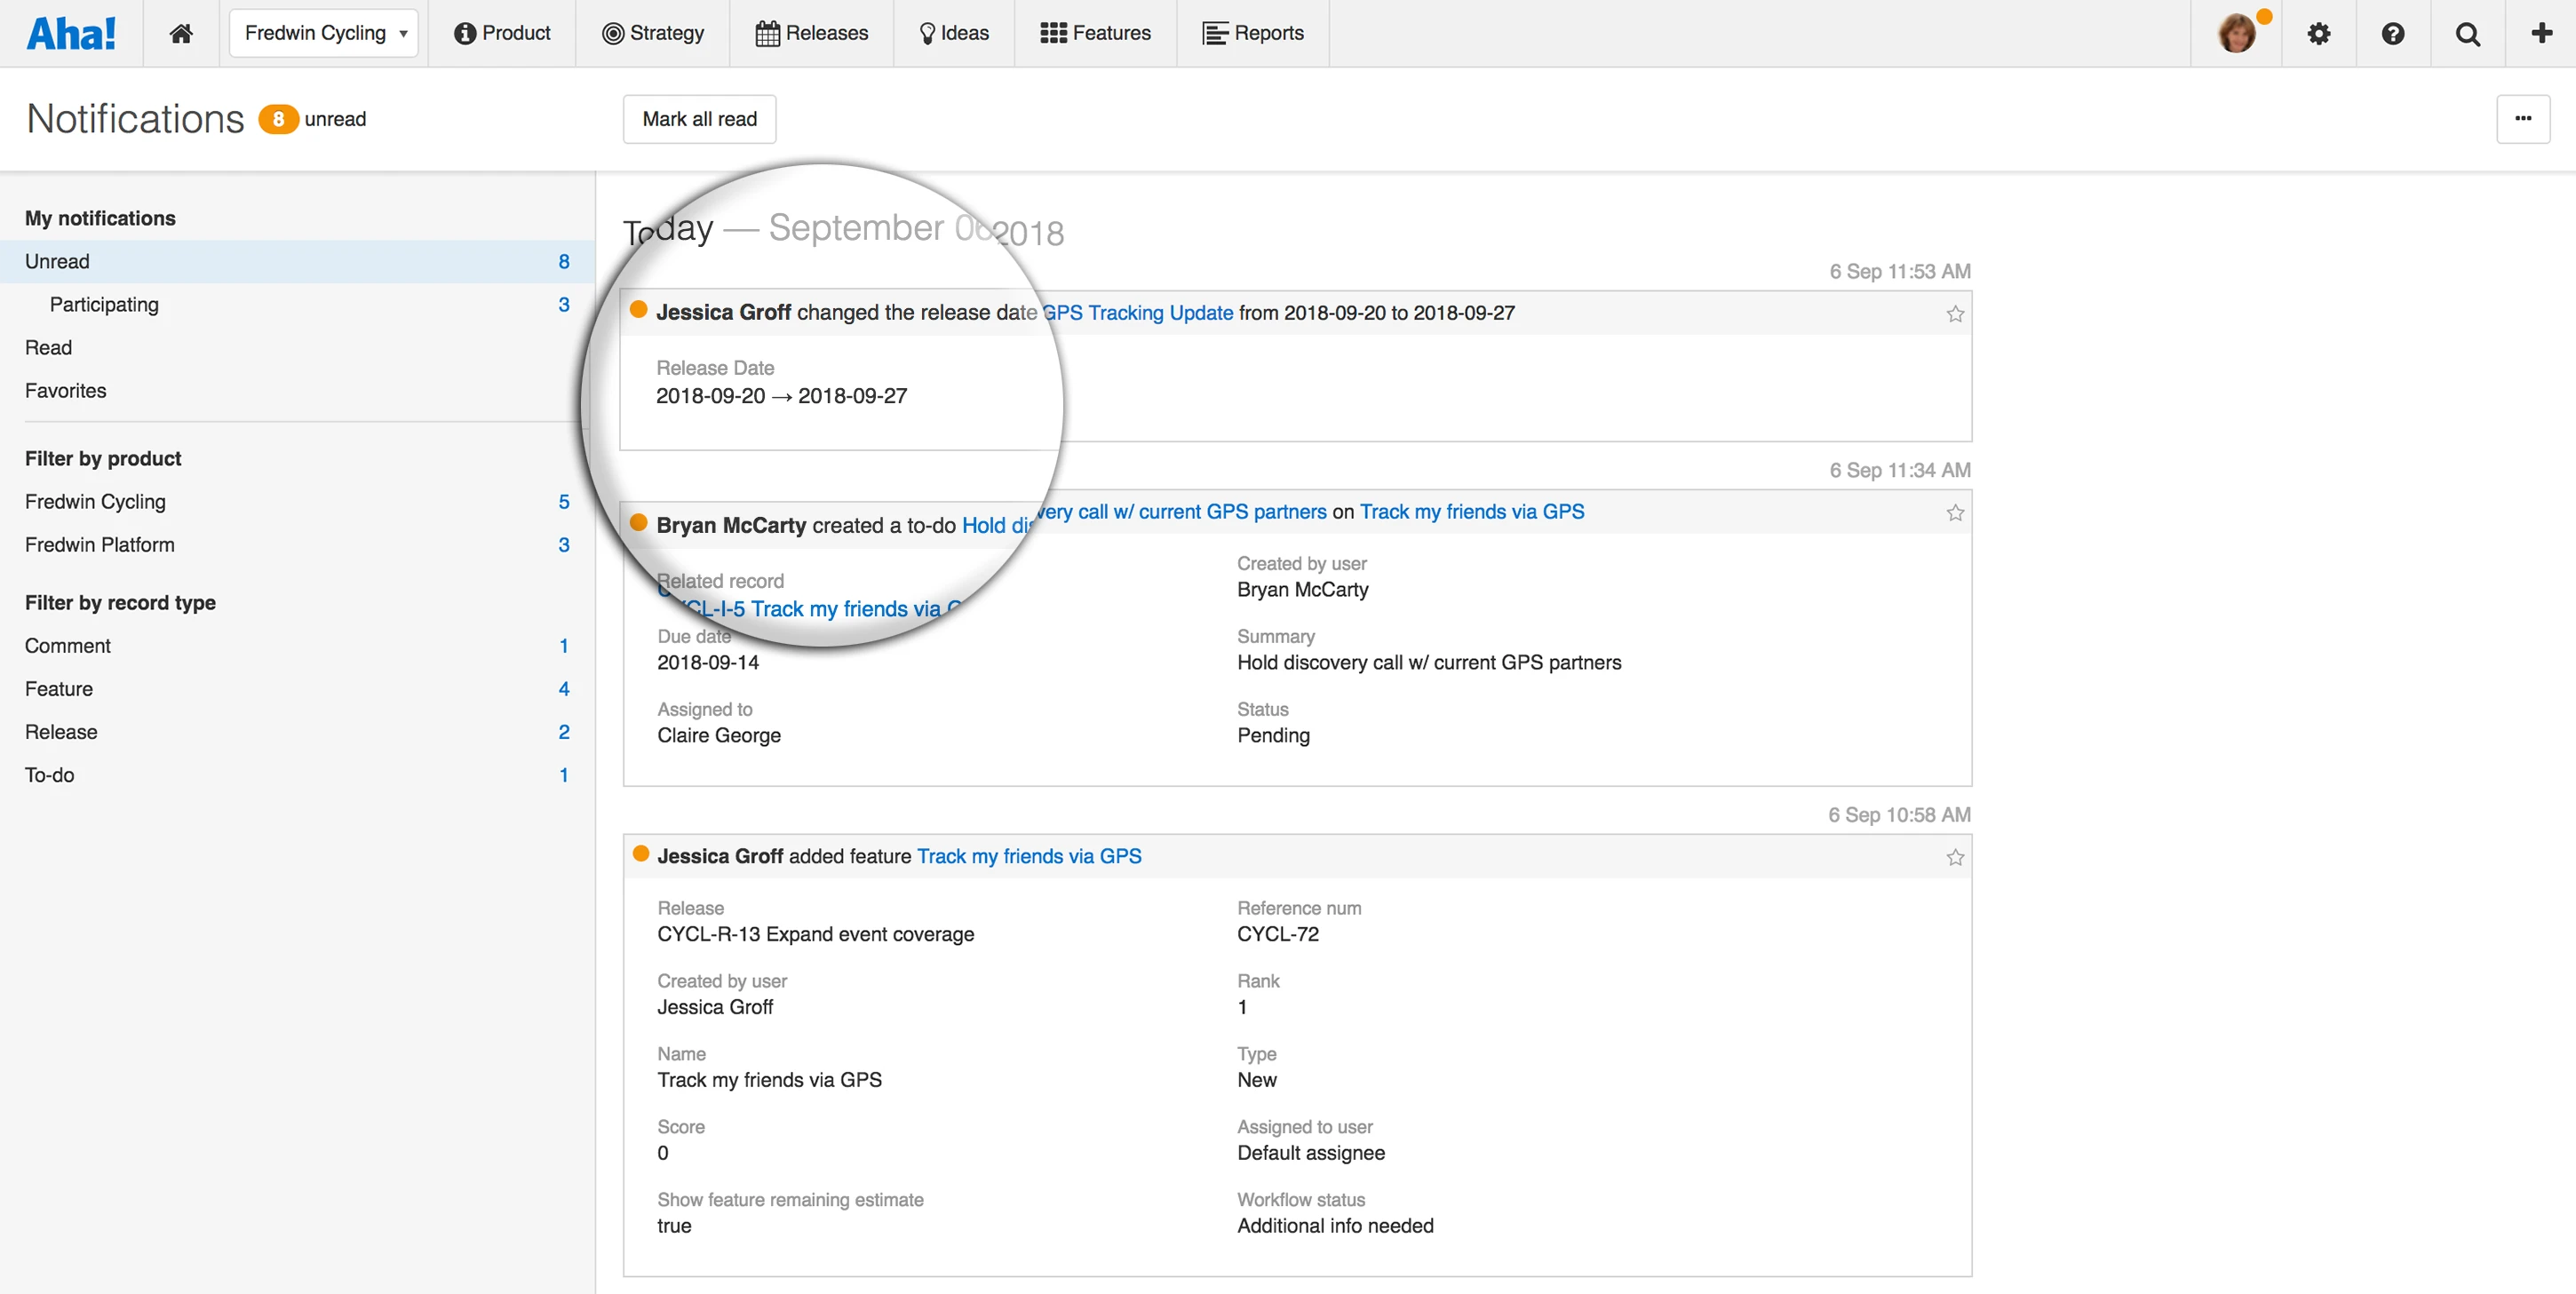Open the Strategy menu
This screenshot has height=1294, width=2576.
pyautogui.click(x=653, y=33)
